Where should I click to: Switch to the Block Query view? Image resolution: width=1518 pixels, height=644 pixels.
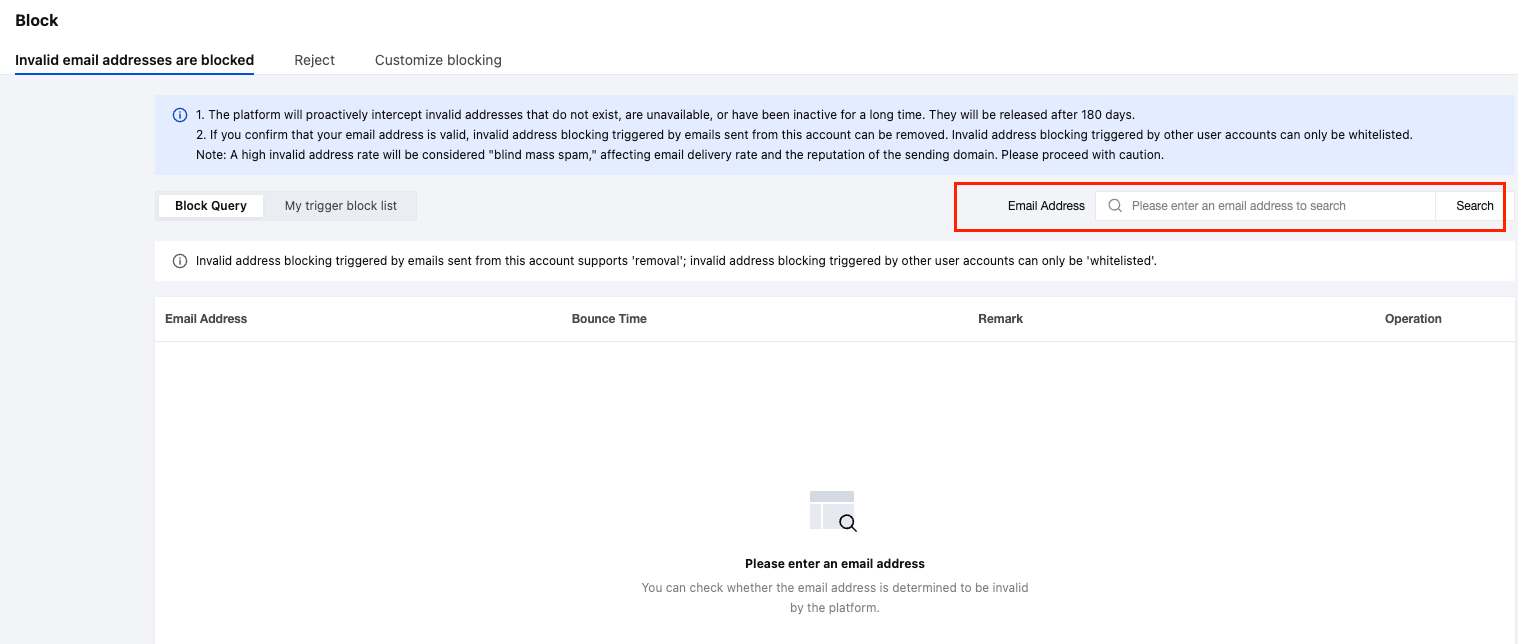(x=210, y=206)
